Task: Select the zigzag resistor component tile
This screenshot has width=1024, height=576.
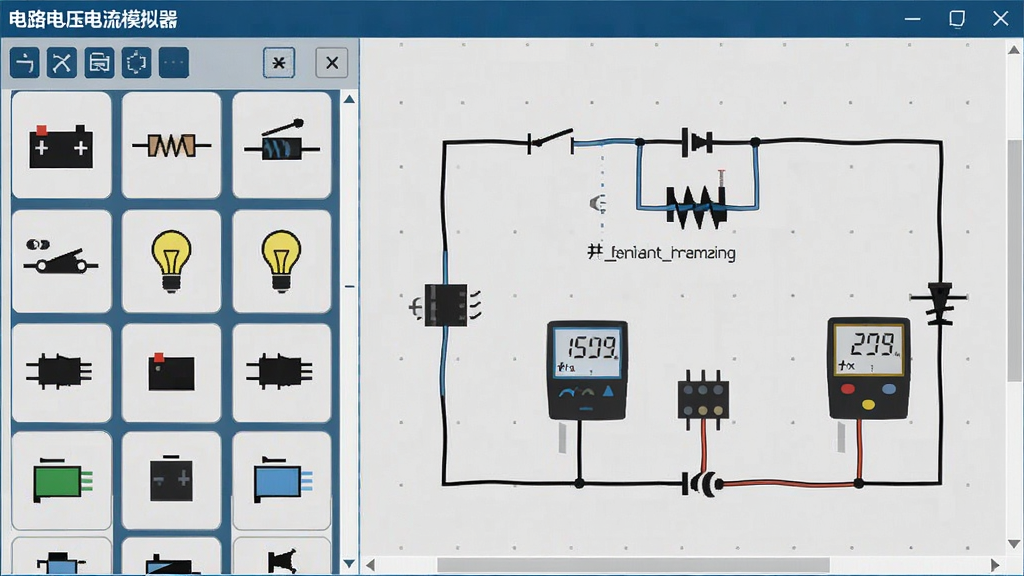Action: (x=172, y=145)
